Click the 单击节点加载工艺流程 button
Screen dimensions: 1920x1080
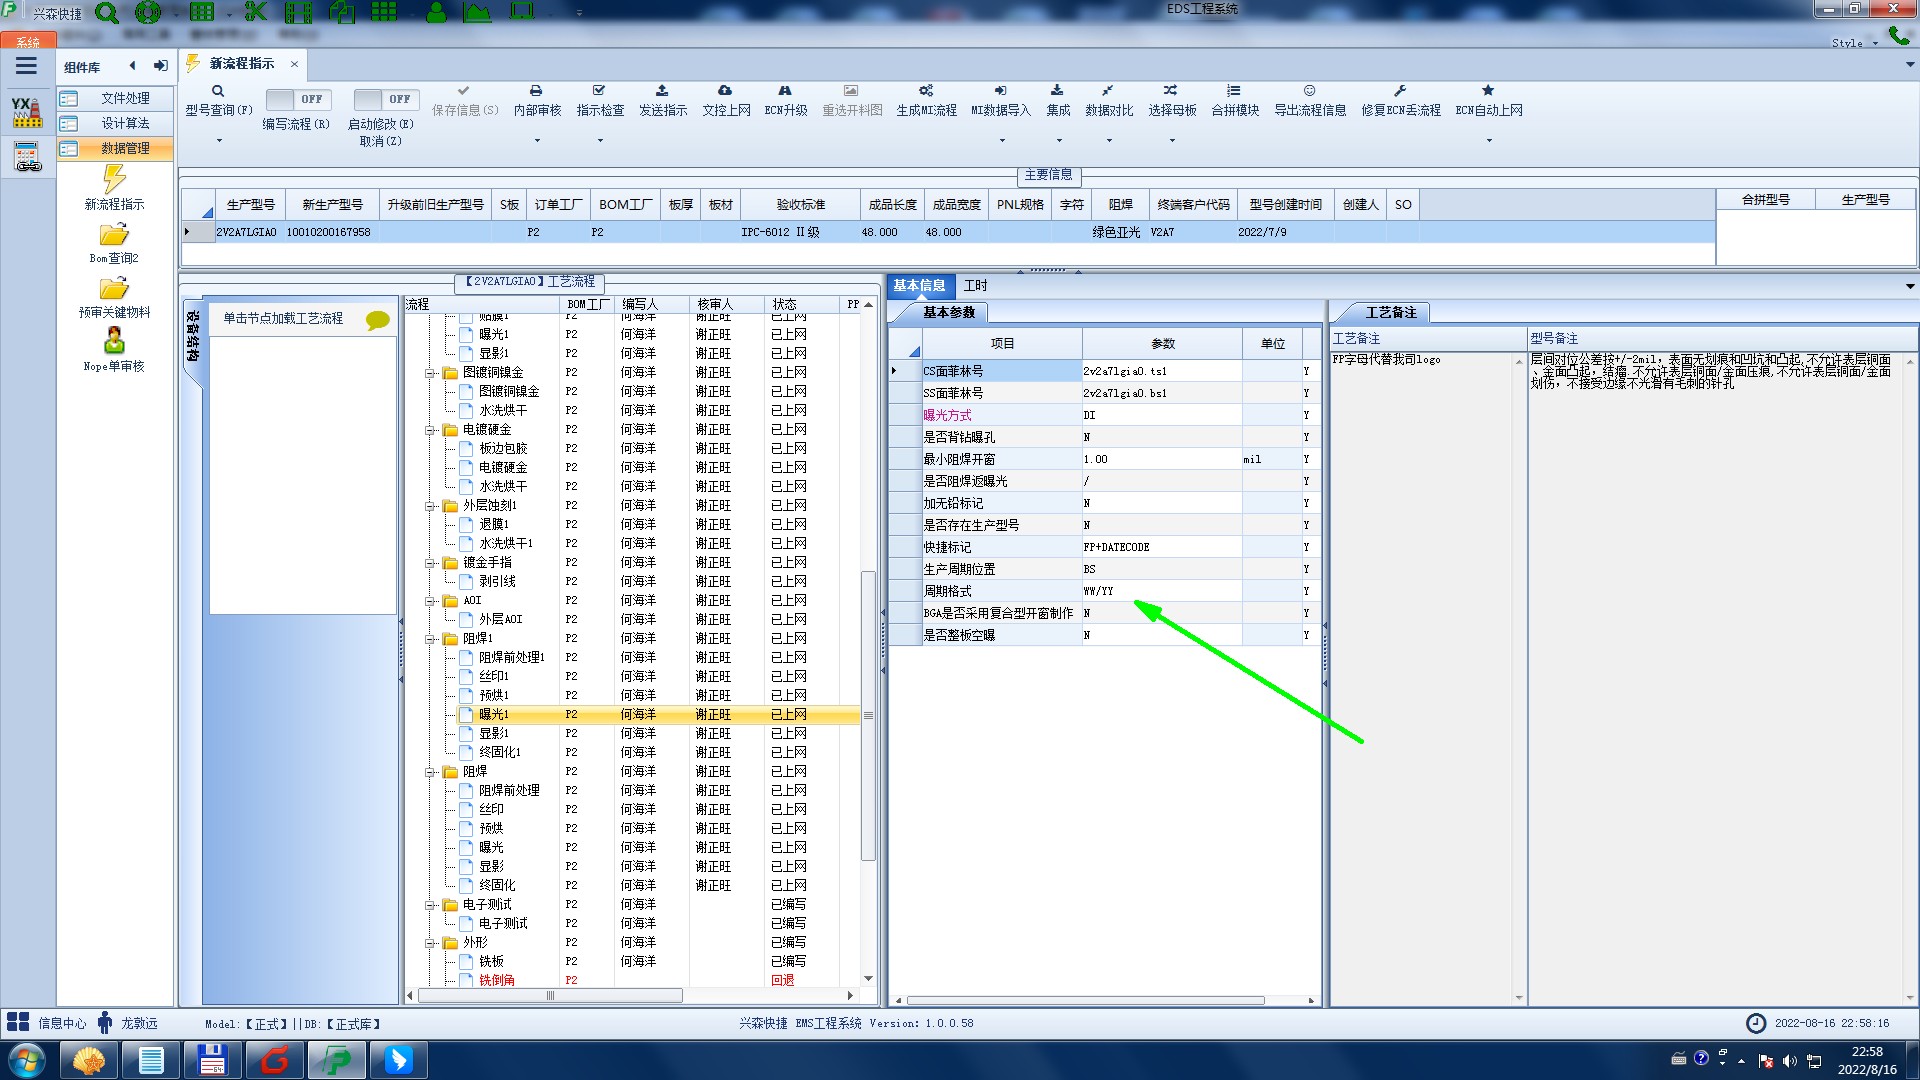pos(284,318)
